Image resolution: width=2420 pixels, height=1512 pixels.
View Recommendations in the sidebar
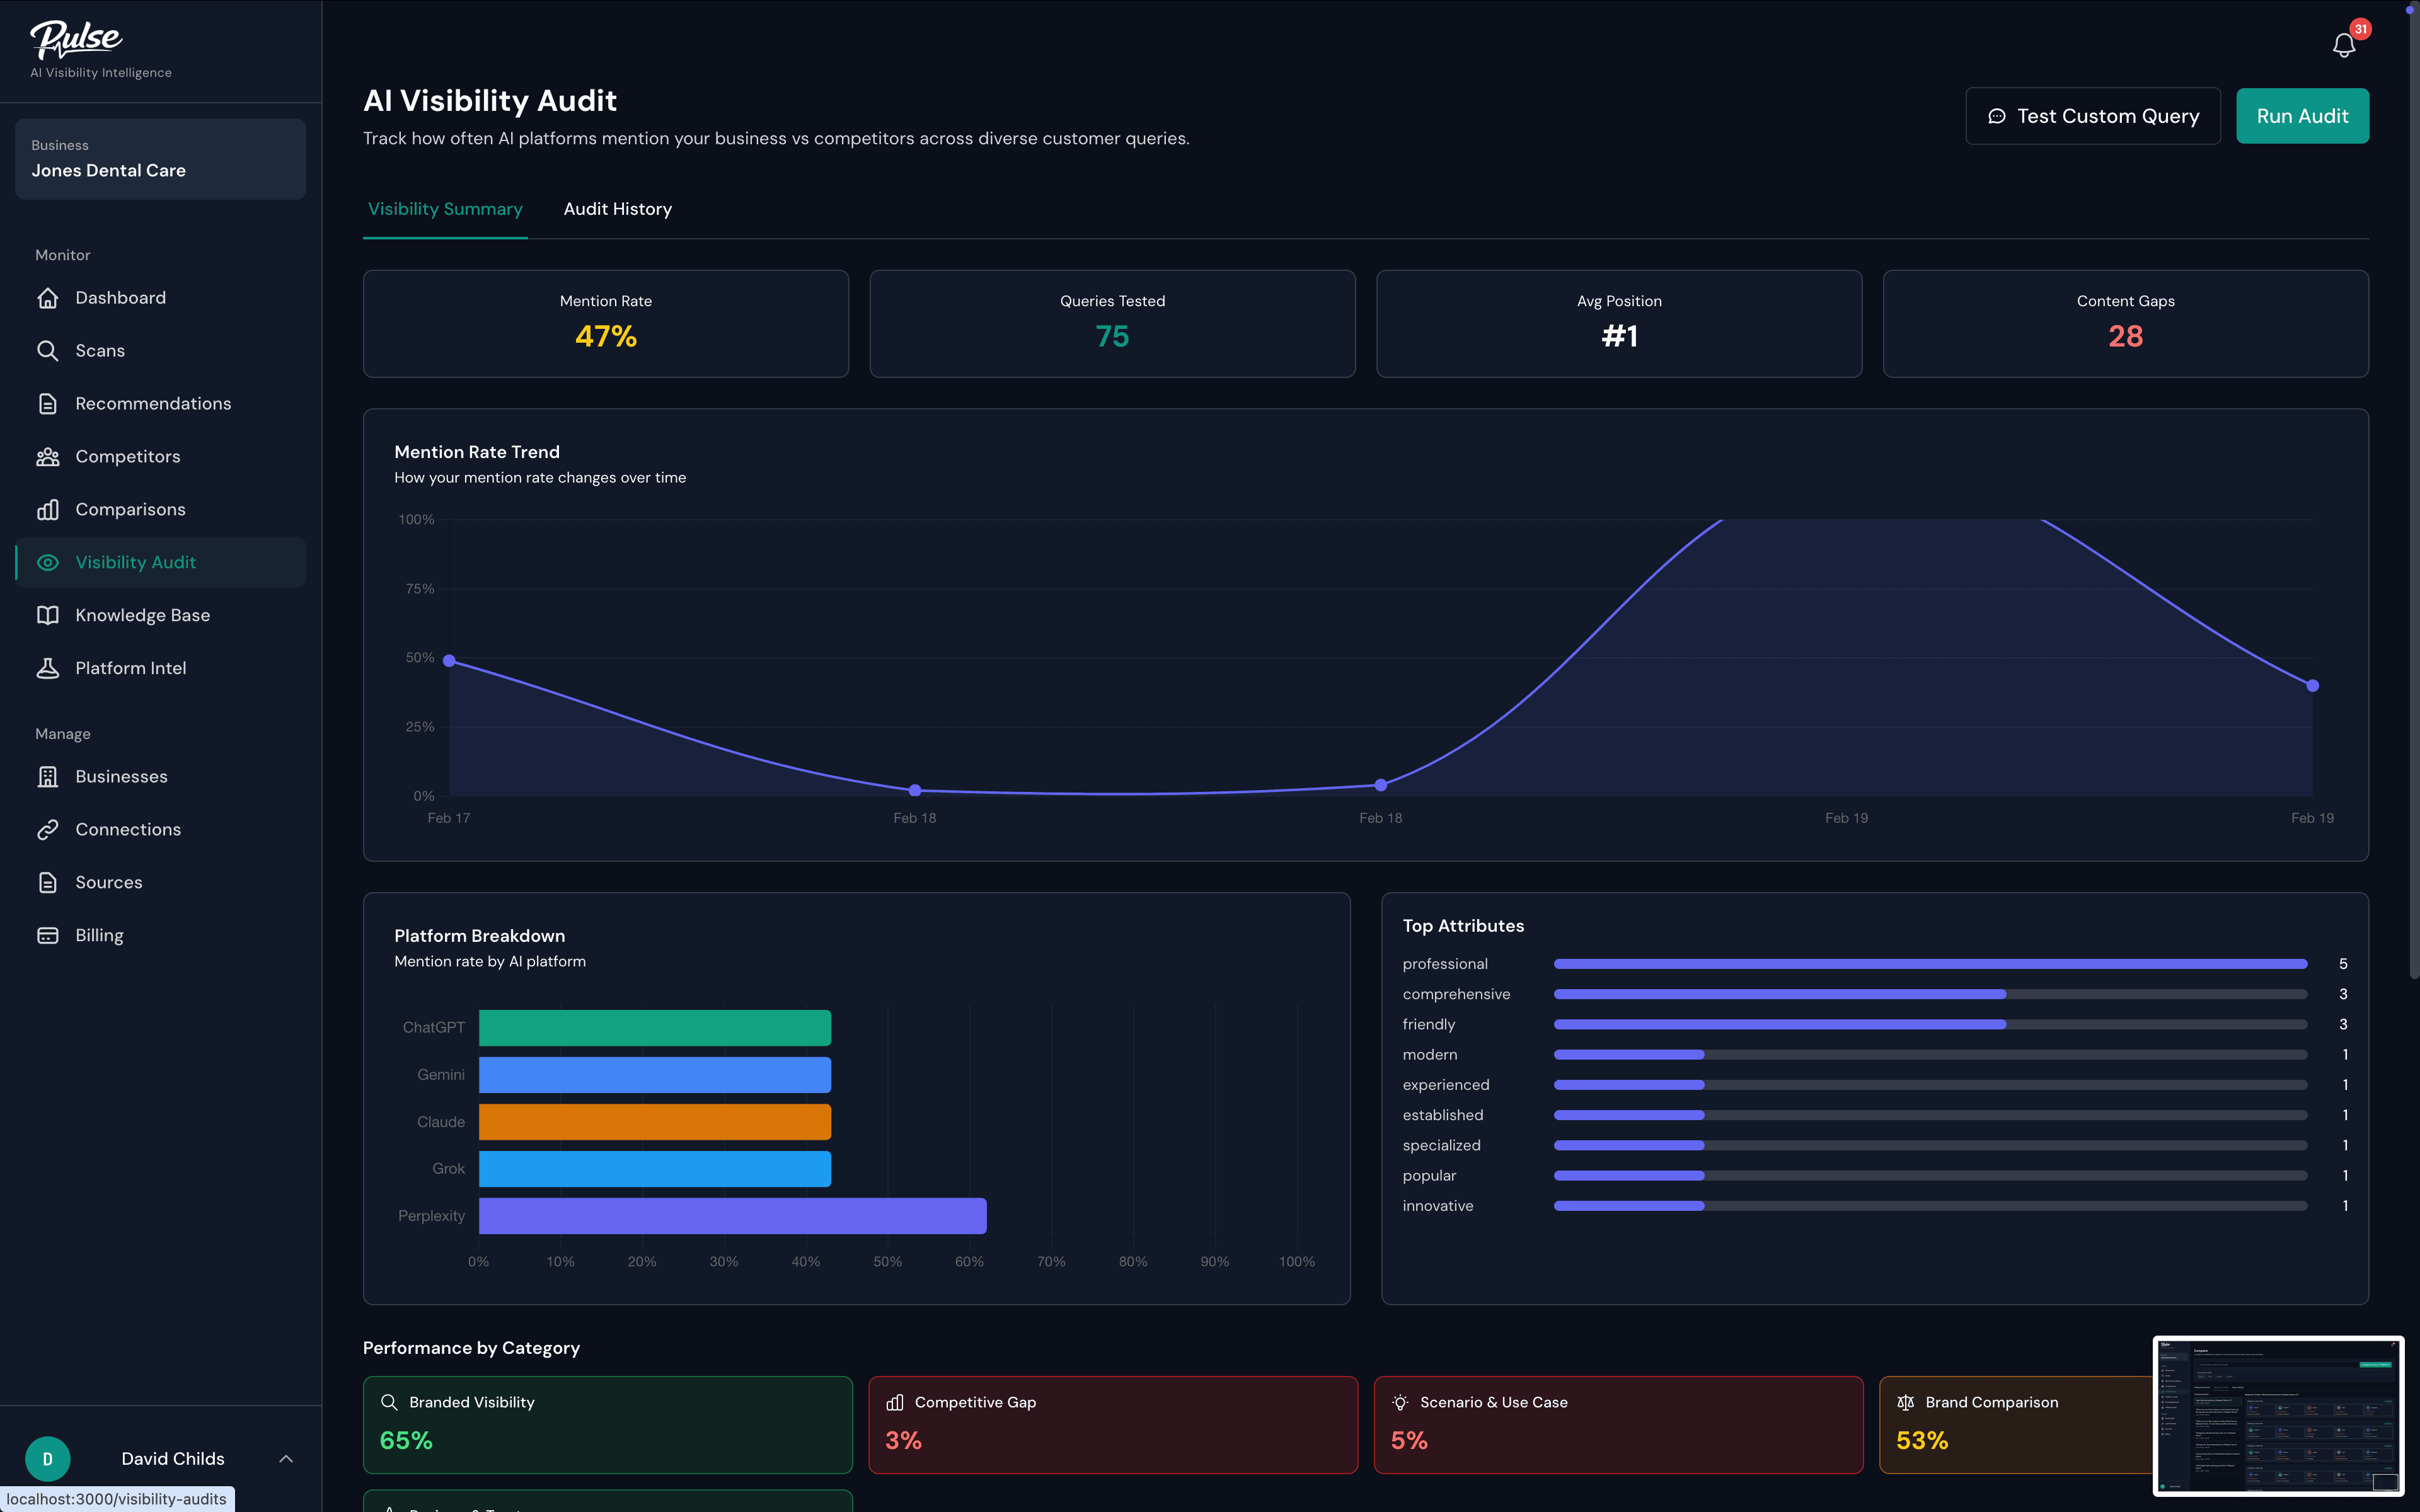pos(152,403)
